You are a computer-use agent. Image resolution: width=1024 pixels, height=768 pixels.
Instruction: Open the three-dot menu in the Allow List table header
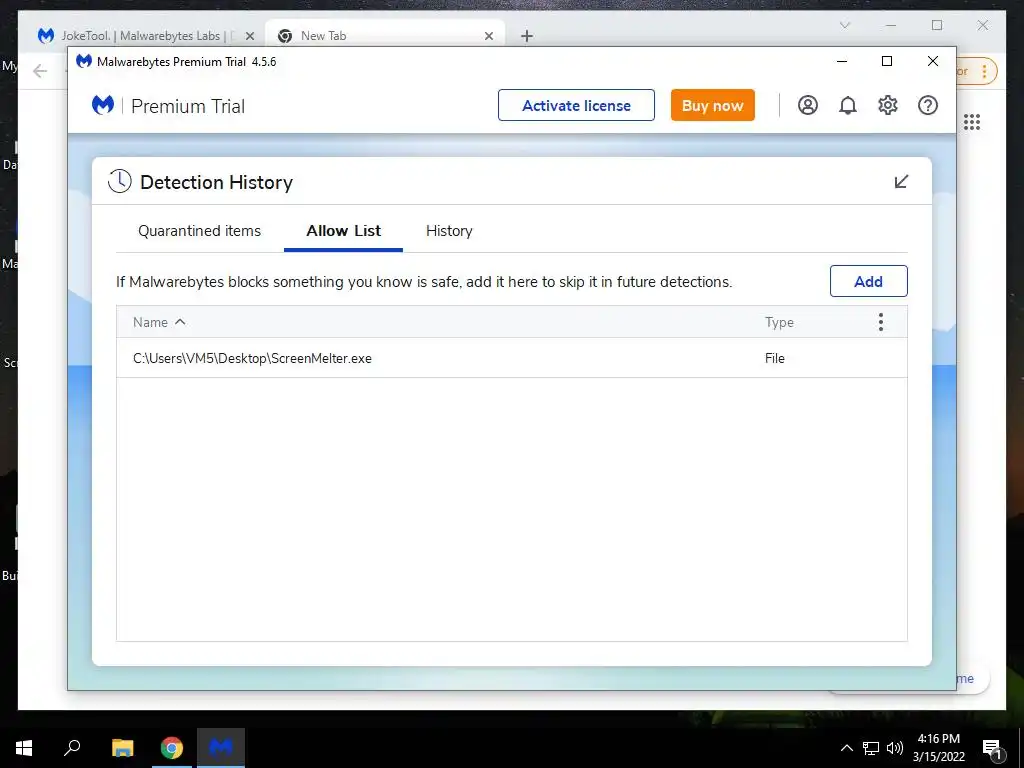[x=881, y=322]
